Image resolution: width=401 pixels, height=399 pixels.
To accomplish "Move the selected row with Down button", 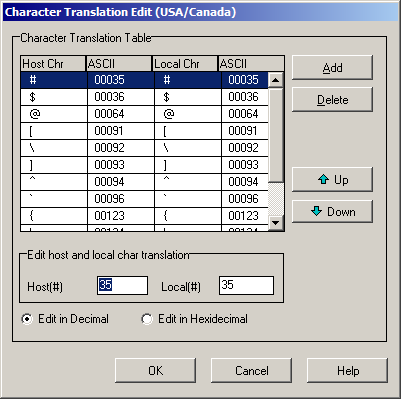I will [x=332, y=212].
